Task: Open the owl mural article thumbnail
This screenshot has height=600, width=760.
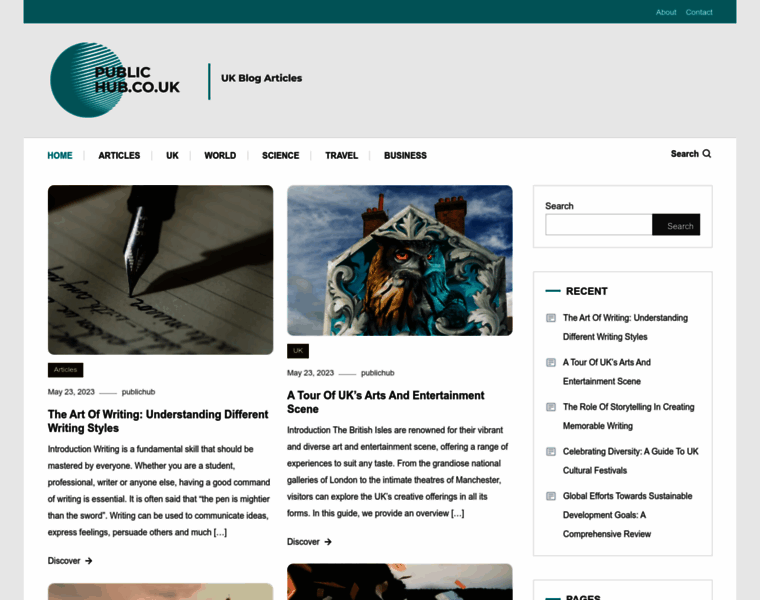Action: point(400,260)
